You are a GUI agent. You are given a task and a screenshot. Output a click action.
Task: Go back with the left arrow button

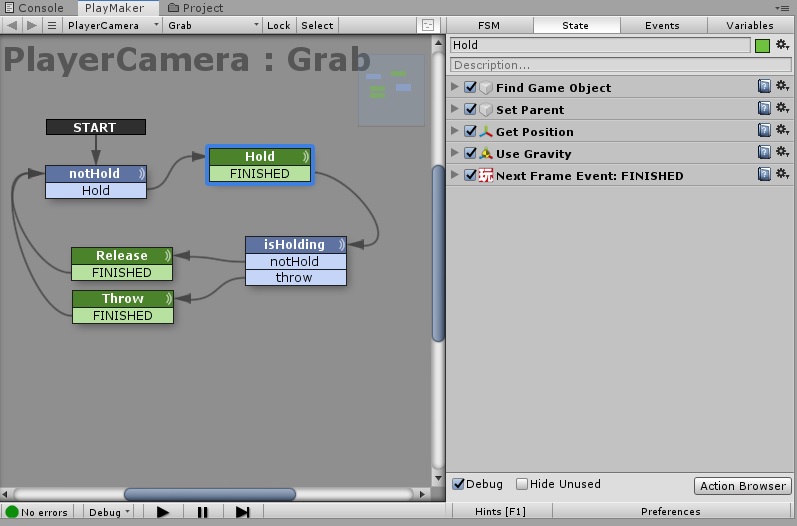coord(12,25)
